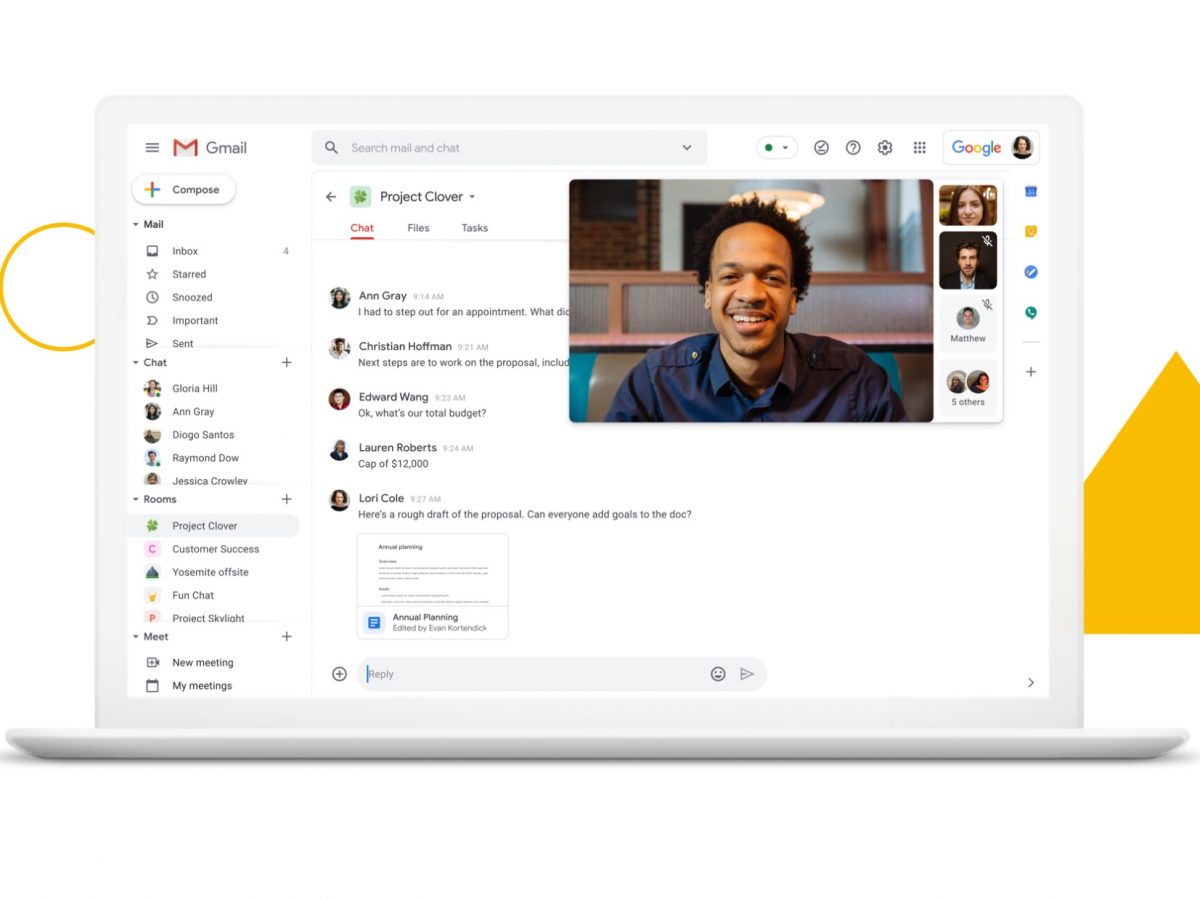
Task: Collapse the Rooms section
Action: [136, 500]
